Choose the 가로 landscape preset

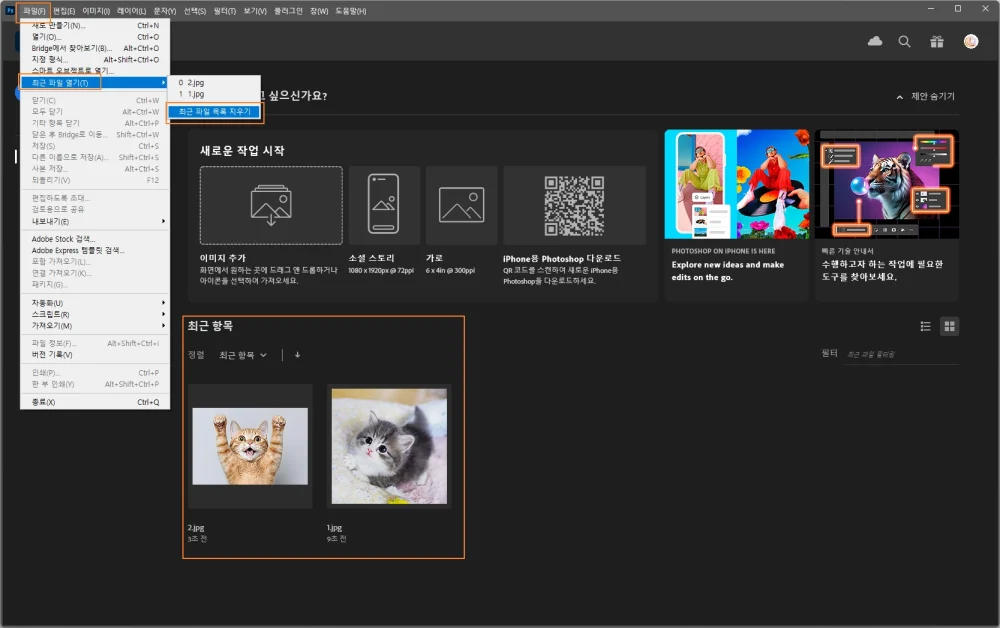click(x=461, y=205)
